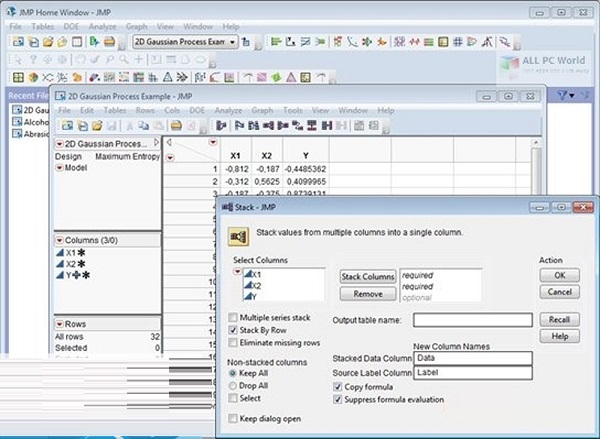Click Run Script green arrow in Home Window toolbar
The width and height of the screenshot is (600, 439).
94,41
